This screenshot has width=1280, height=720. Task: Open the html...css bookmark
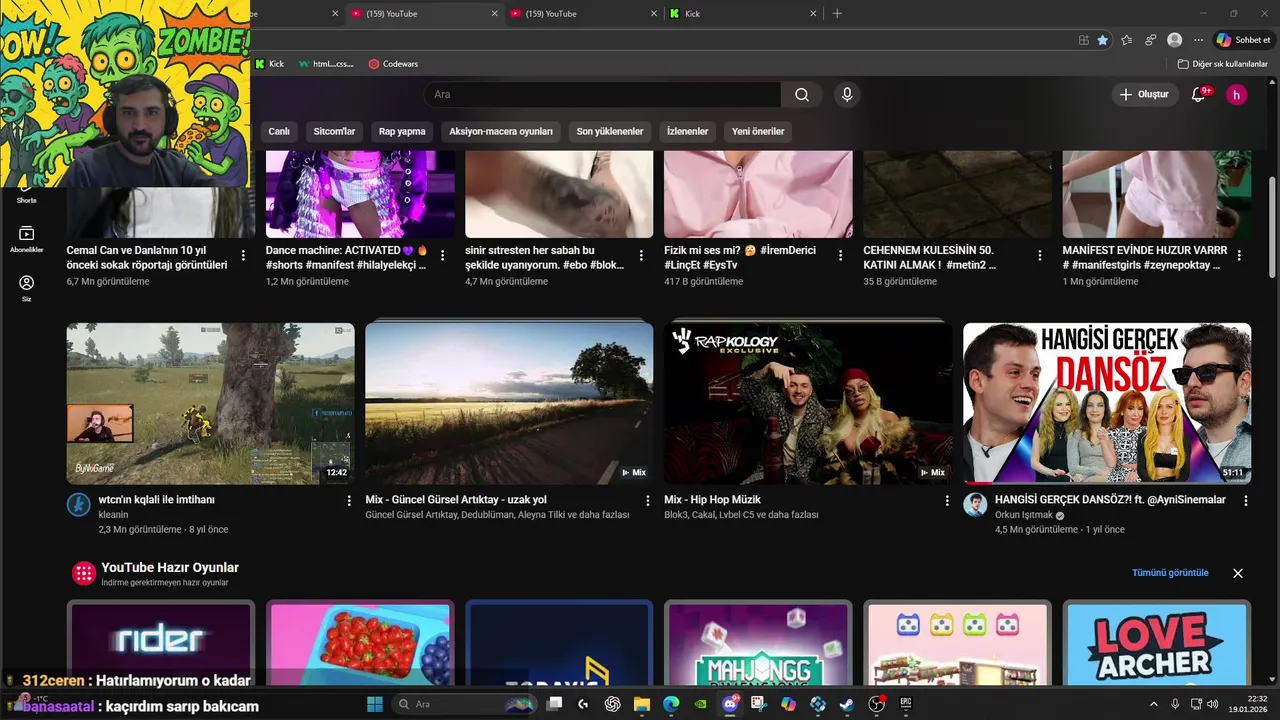[326, 64]
